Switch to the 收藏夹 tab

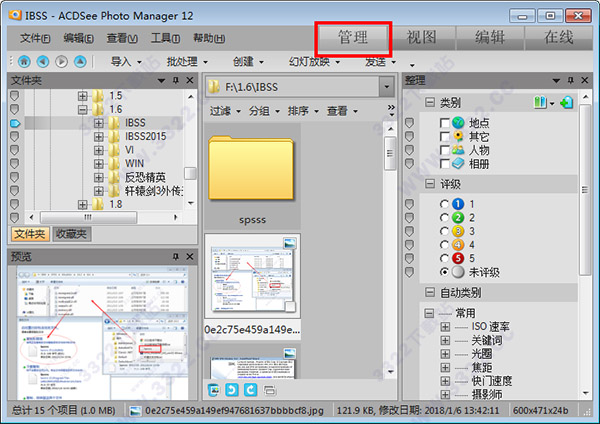pyautogui.click(x=71, y=234)
